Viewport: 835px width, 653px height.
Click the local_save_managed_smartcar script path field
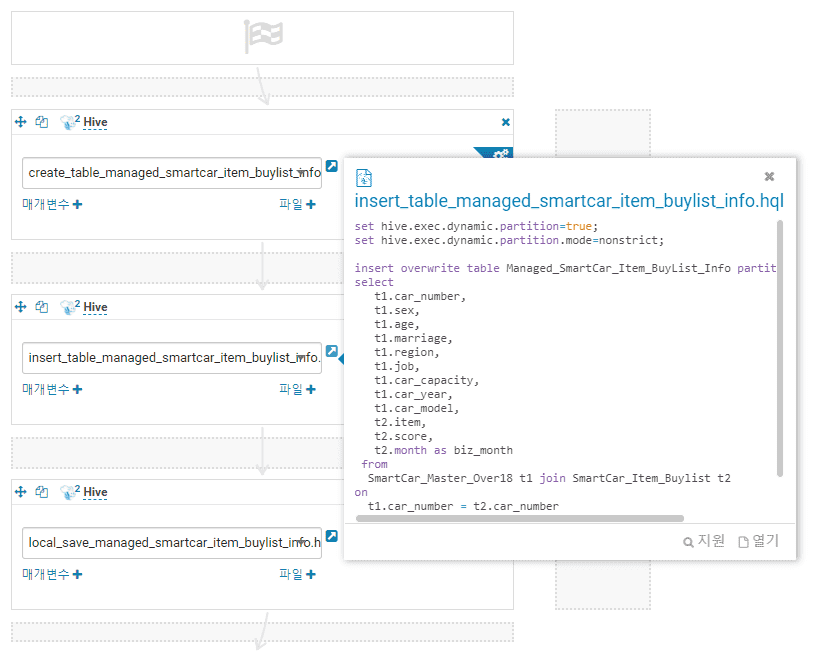[x=172, y=543]
